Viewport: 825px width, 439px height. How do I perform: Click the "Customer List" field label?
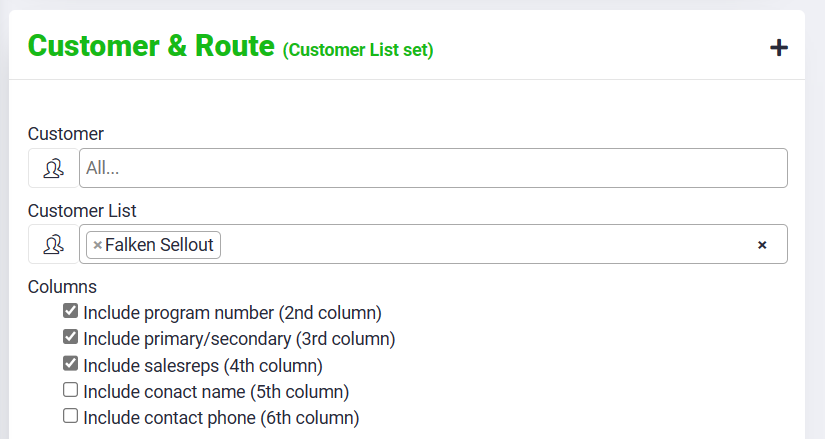tap(82, 210)
